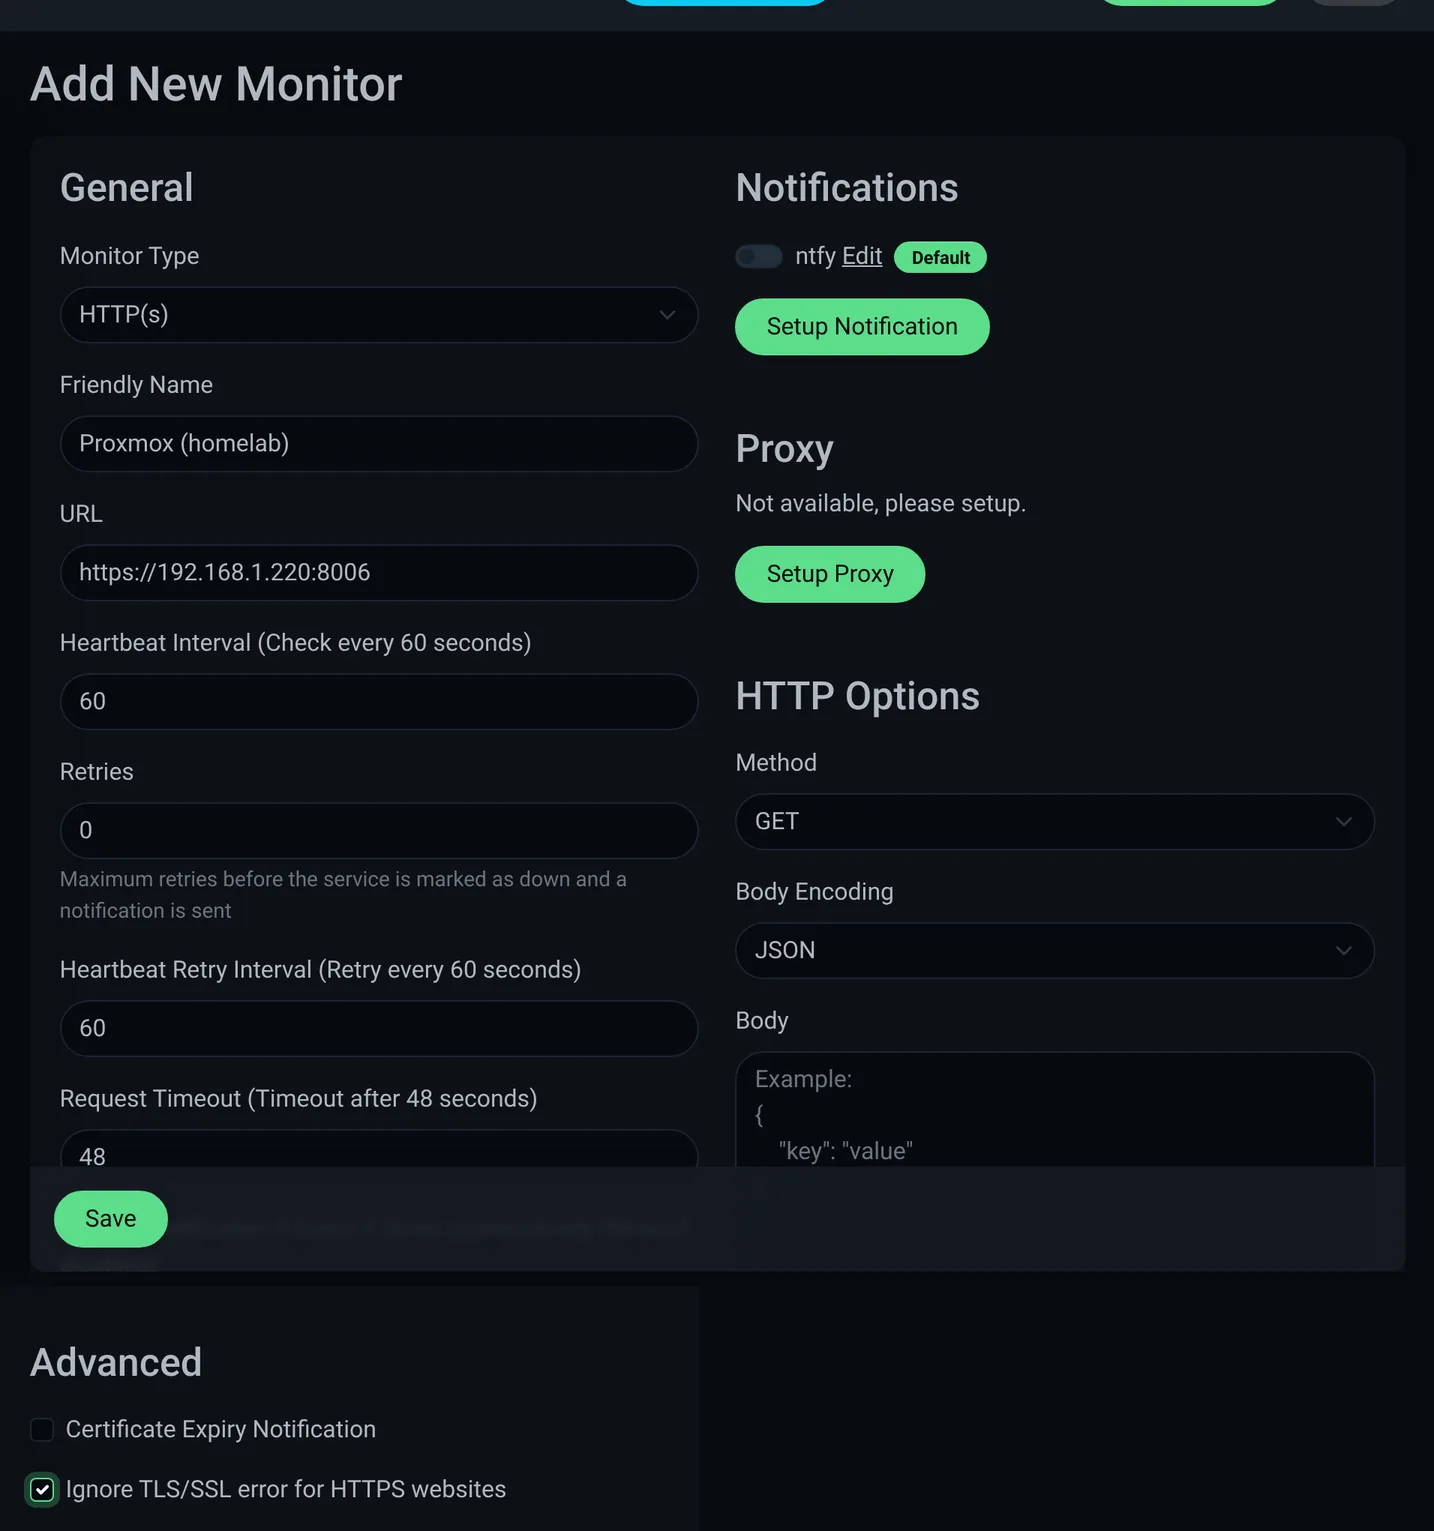Open the Method dropdown showing GET
The image size is (1434, 1531).
click(1055, 822)
